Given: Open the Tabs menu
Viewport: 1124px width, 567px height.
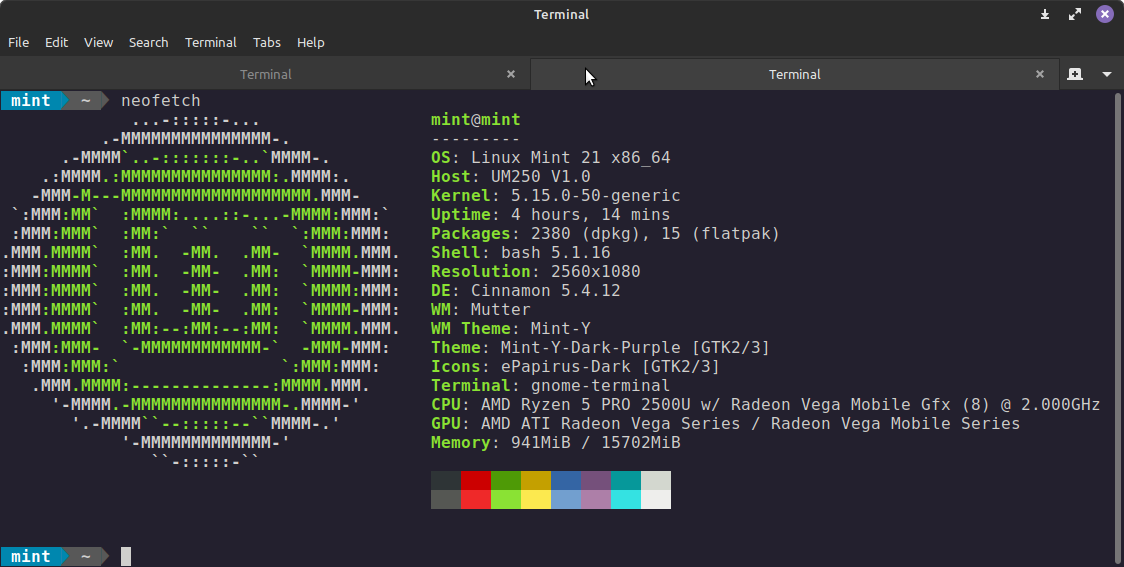Looking at the screenshot, I should click(x=267, y=42).
